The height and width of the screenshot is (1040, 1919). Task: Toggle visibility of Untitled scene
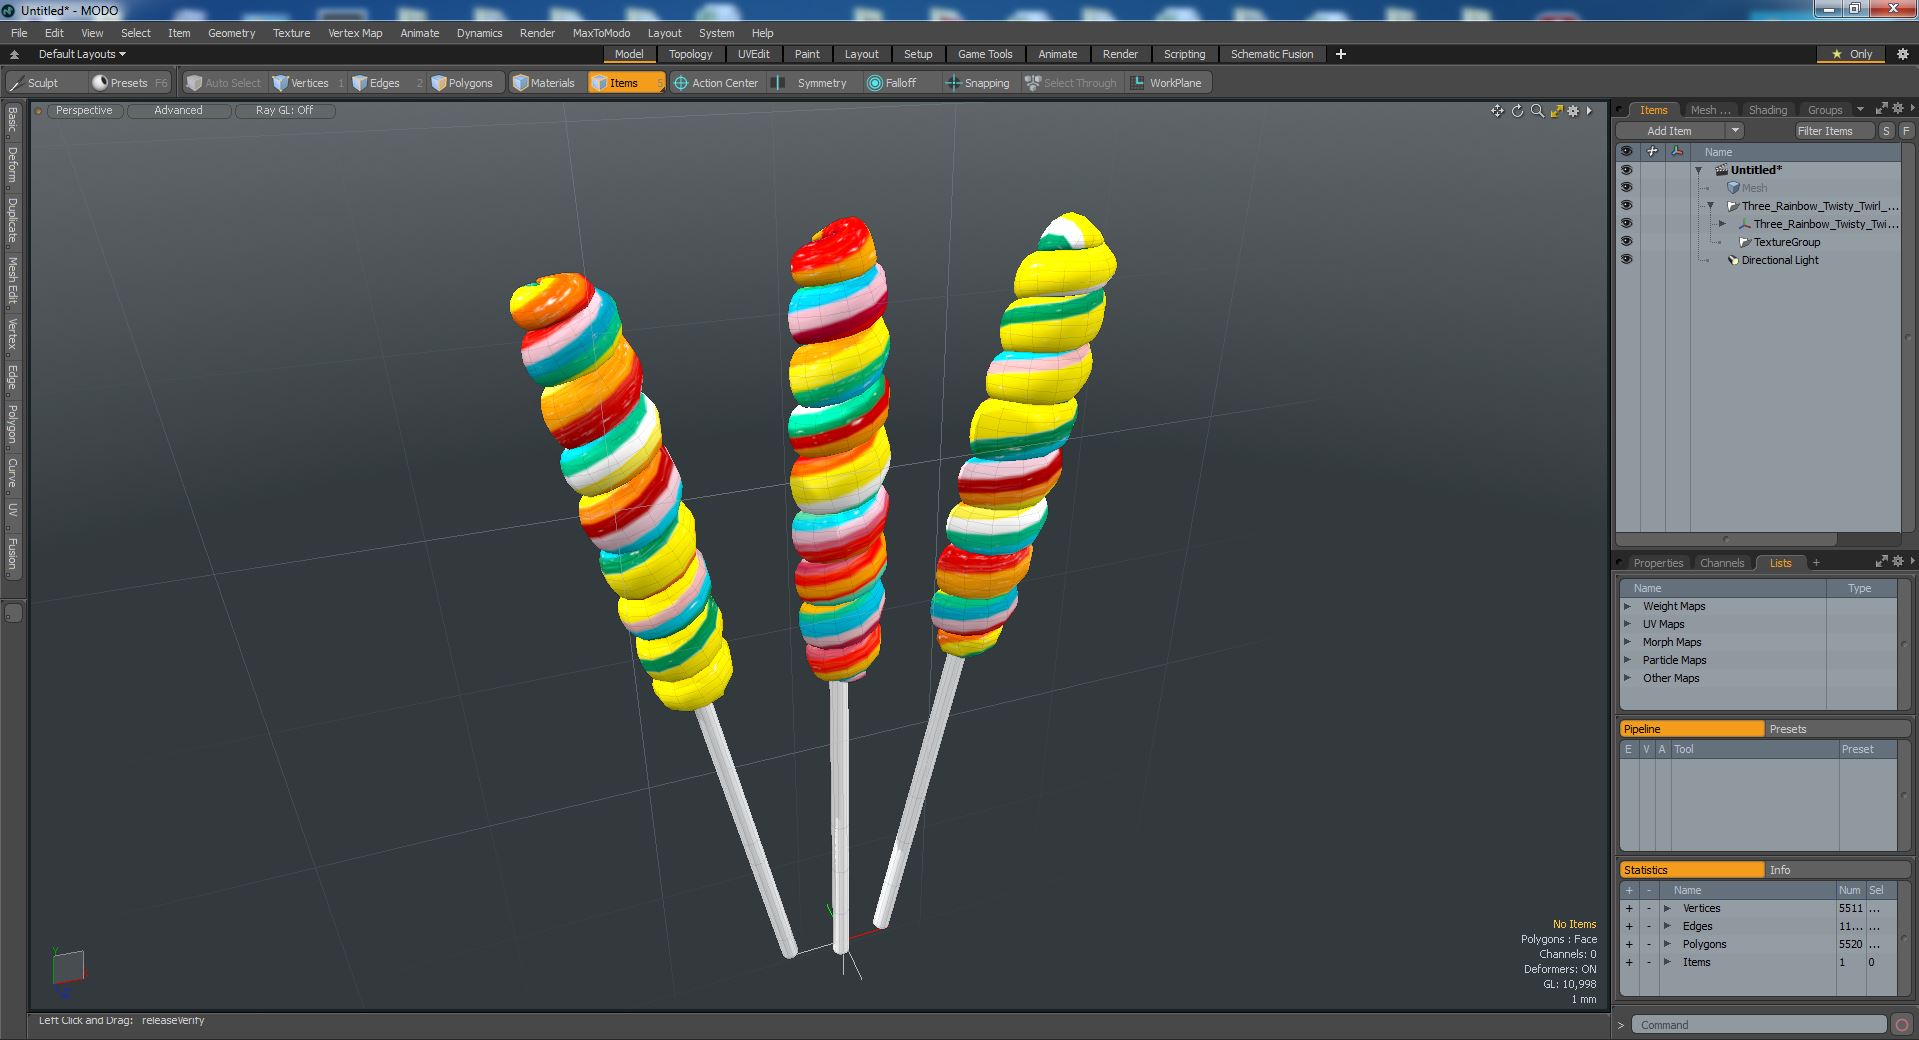click(x=1626, y=170)
